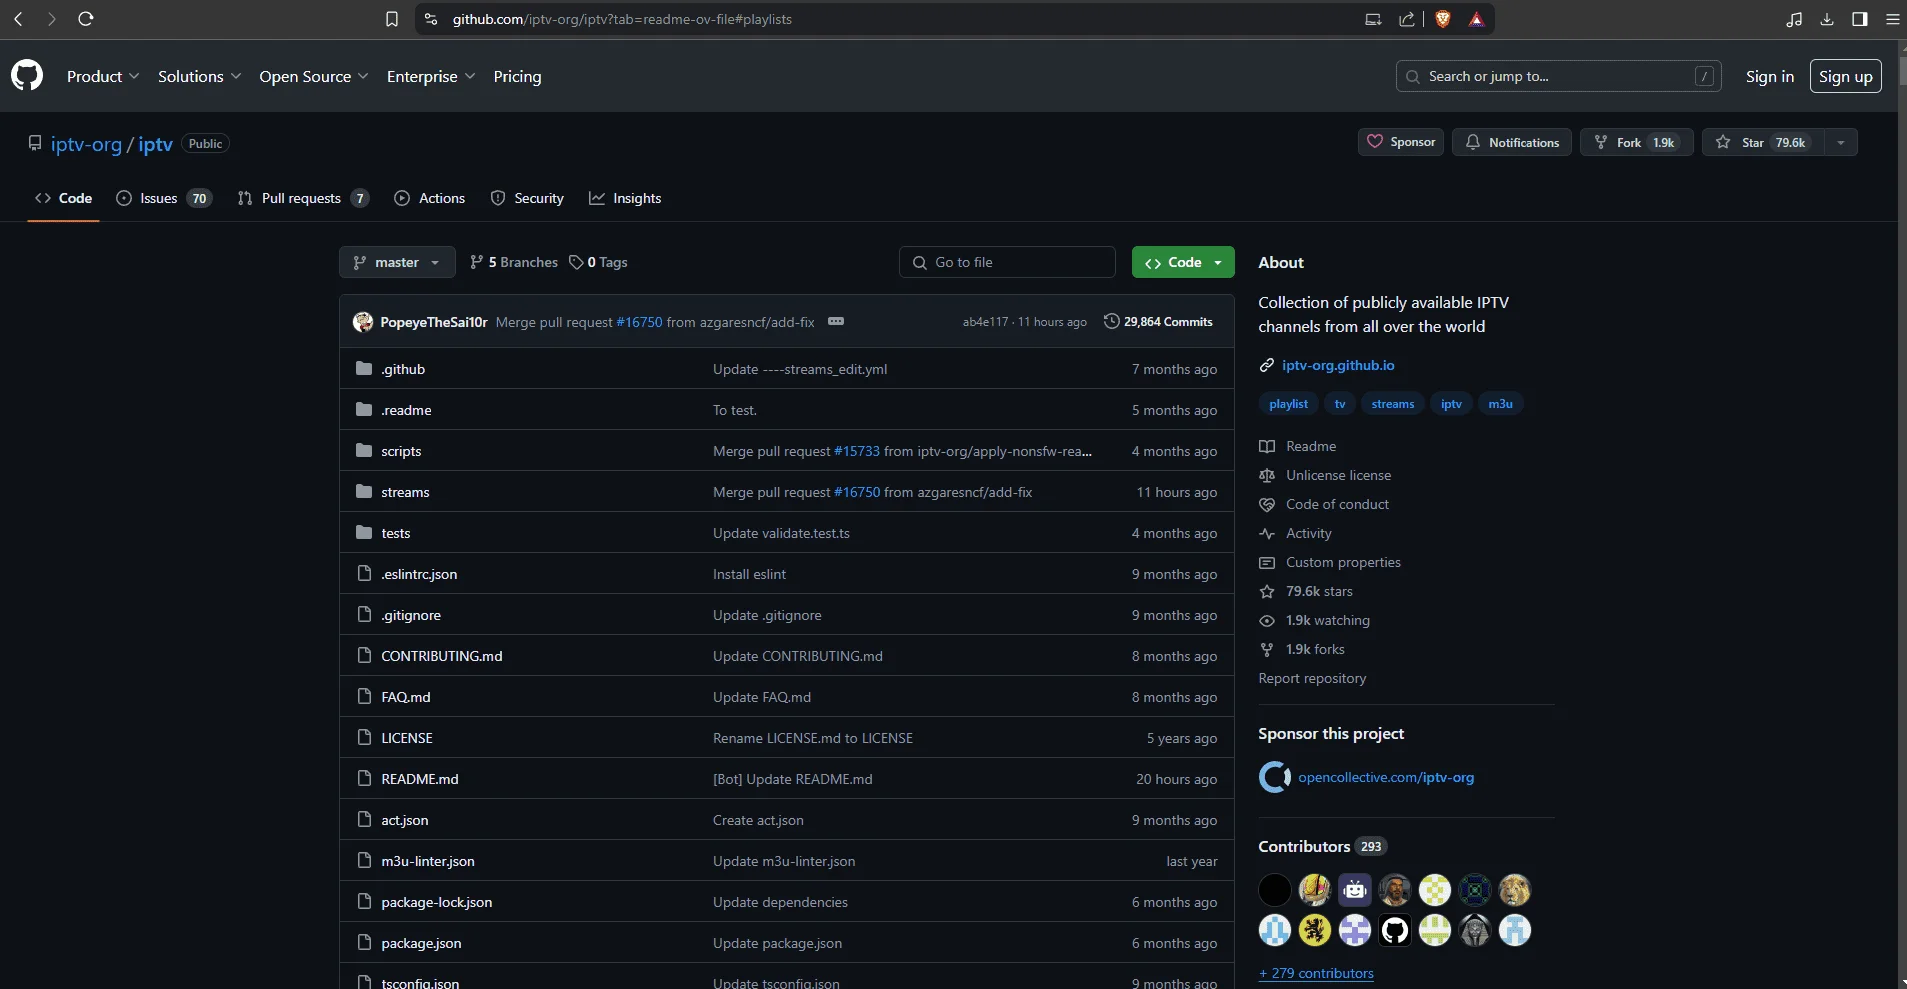Screen dimensions: 1907x989
Task: Switch to the Pull requests tab
Action: 303,198
